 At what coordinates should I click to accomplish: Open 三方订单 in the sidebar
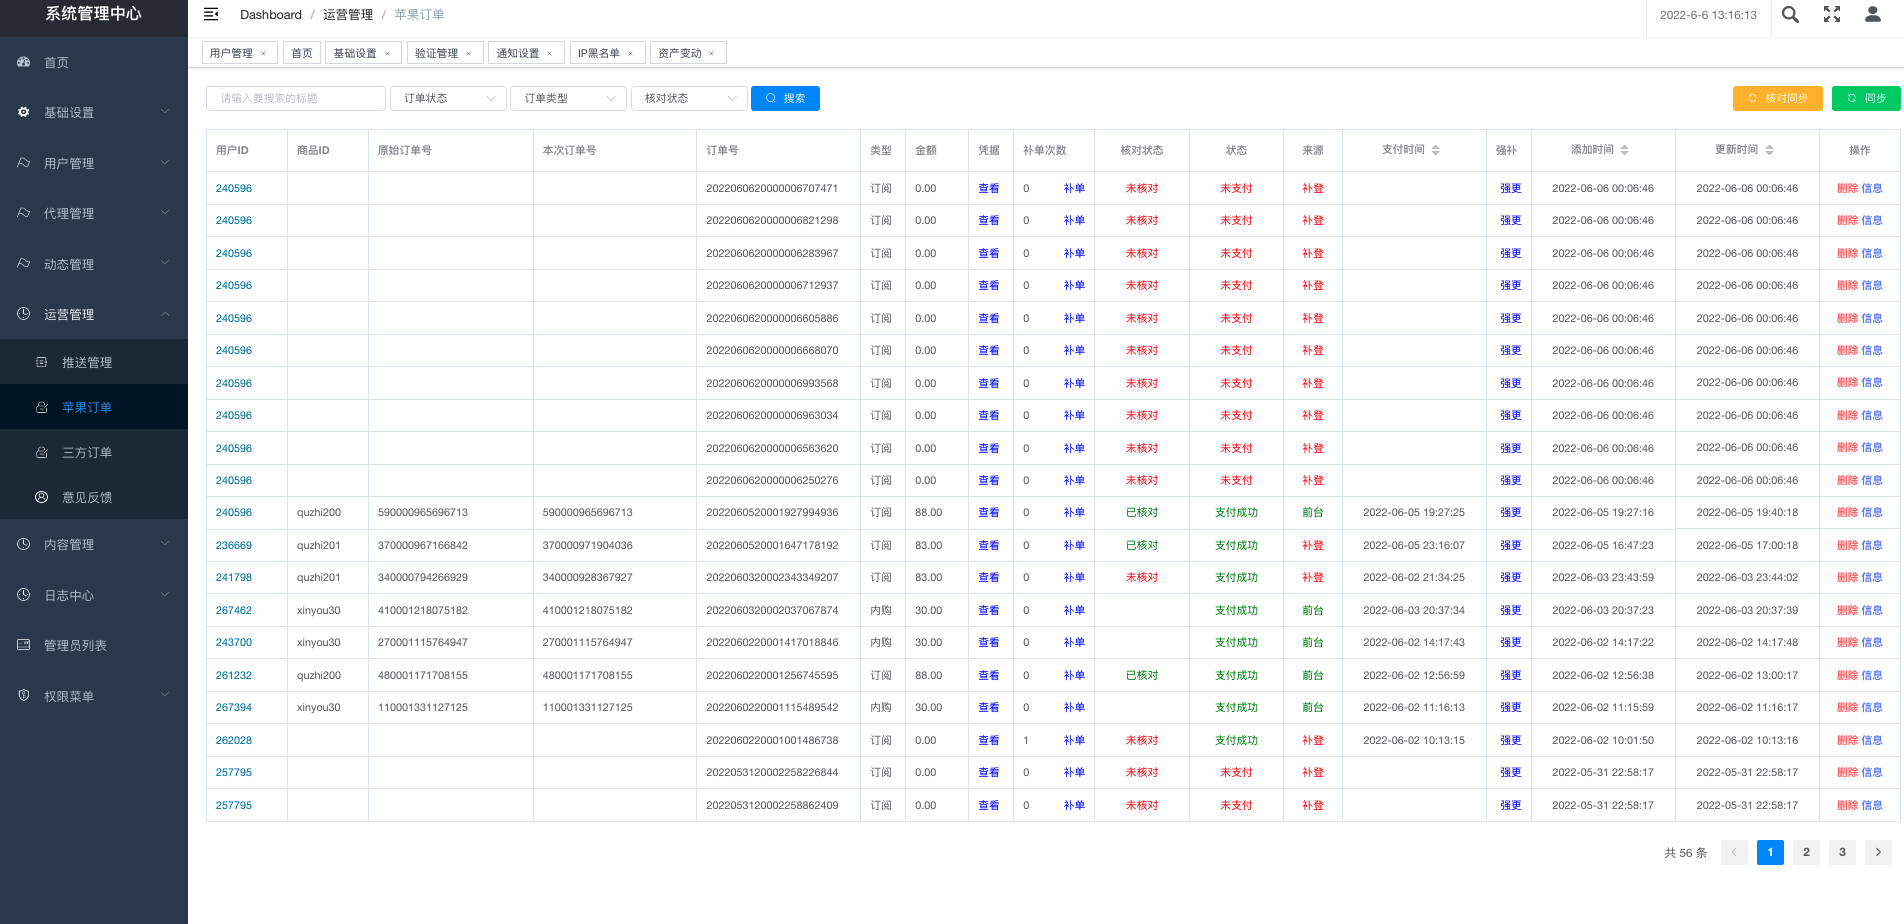(94, 452)
